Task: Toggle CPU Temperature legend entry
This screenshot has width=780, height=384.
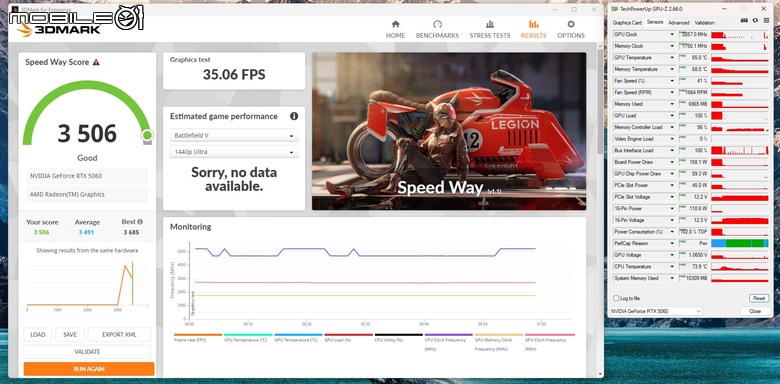Action: point(248,338)
